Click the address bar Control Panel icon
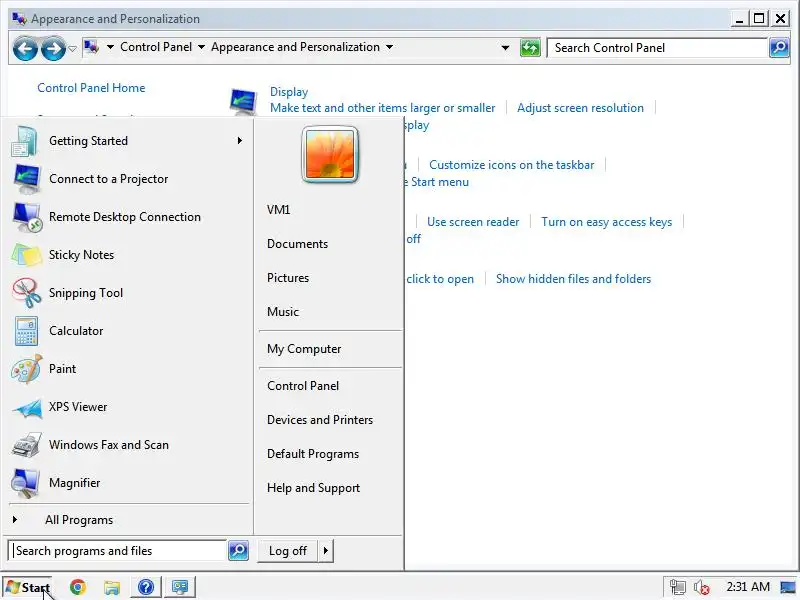 point(91,47)
